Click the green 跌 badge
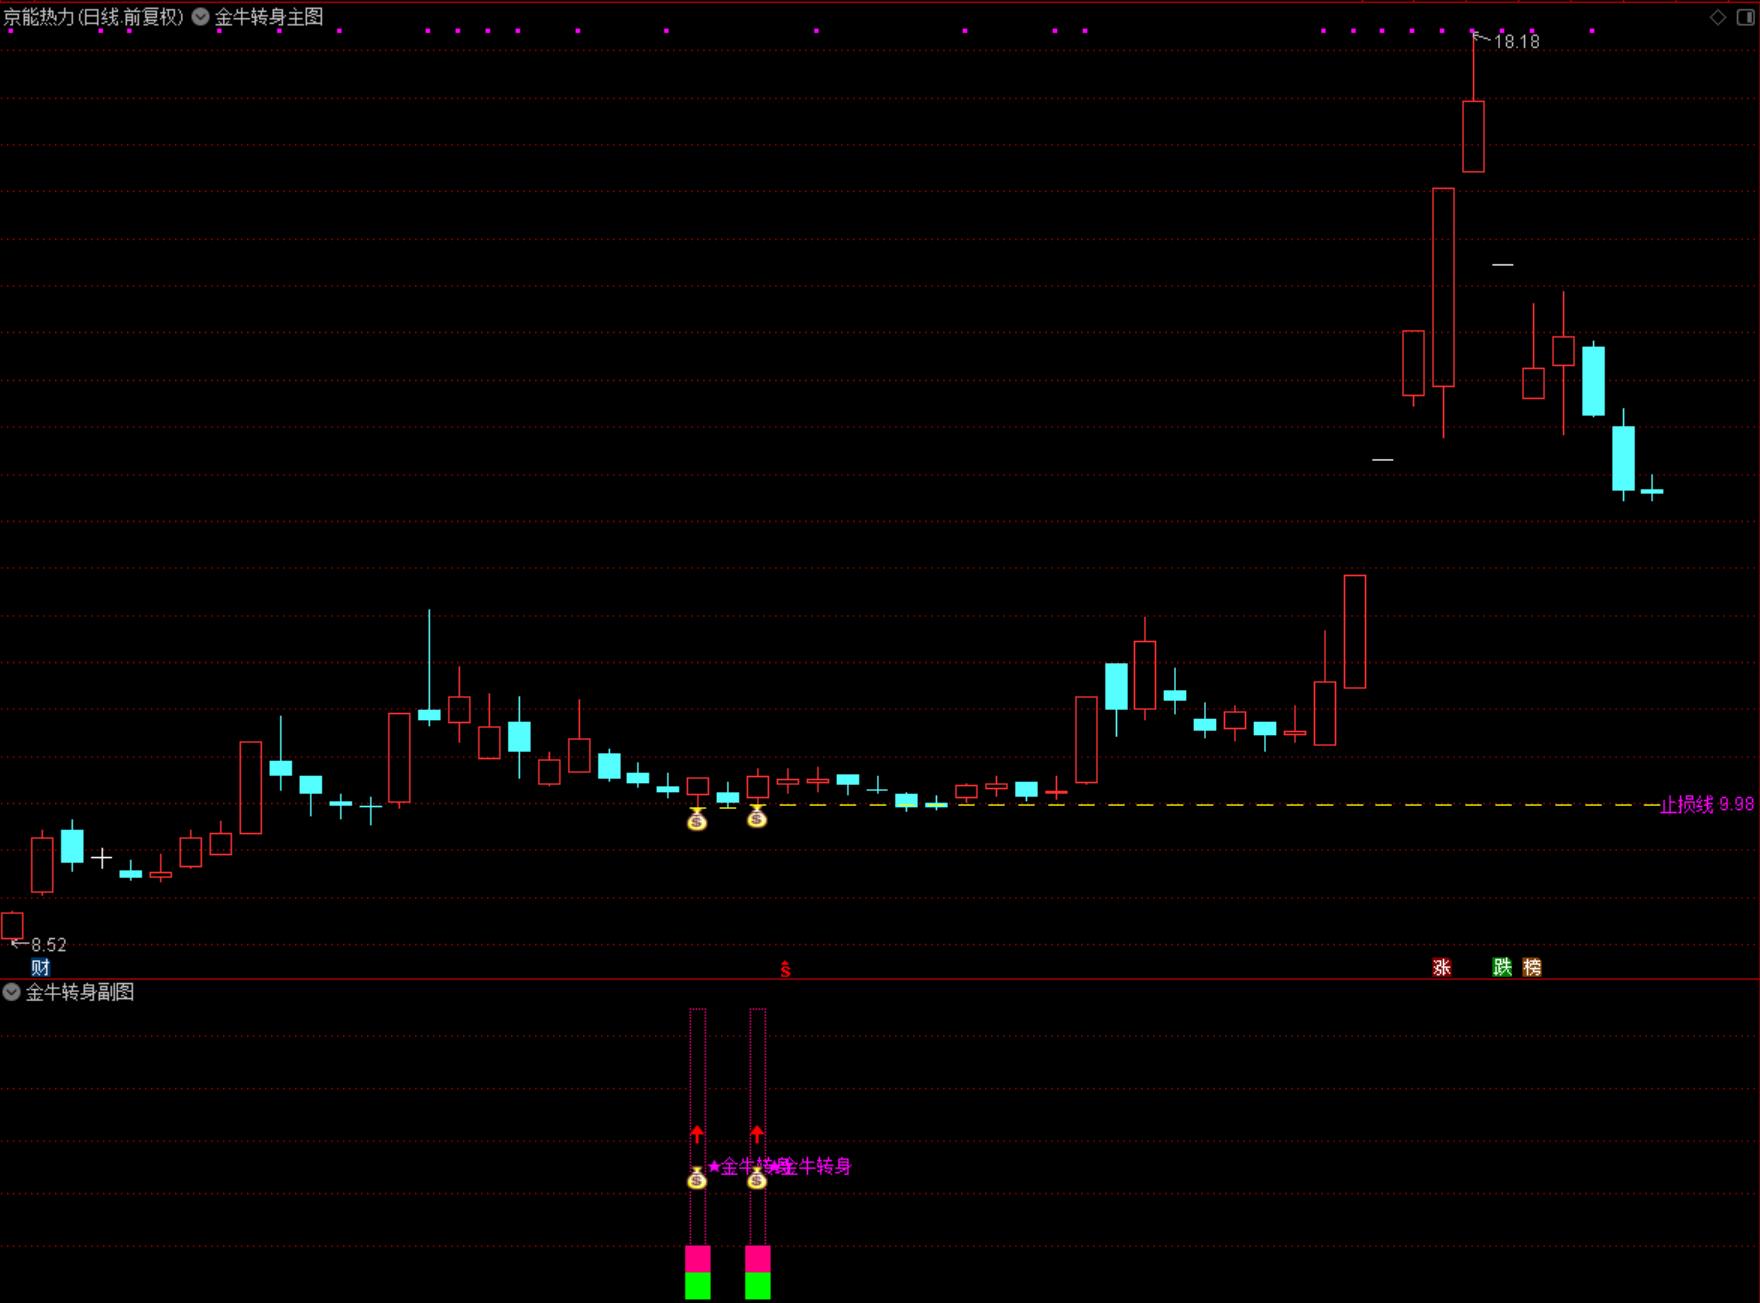This screenshot has width=1760, height=1303. pyautogui.click(x=1502, y=967)
